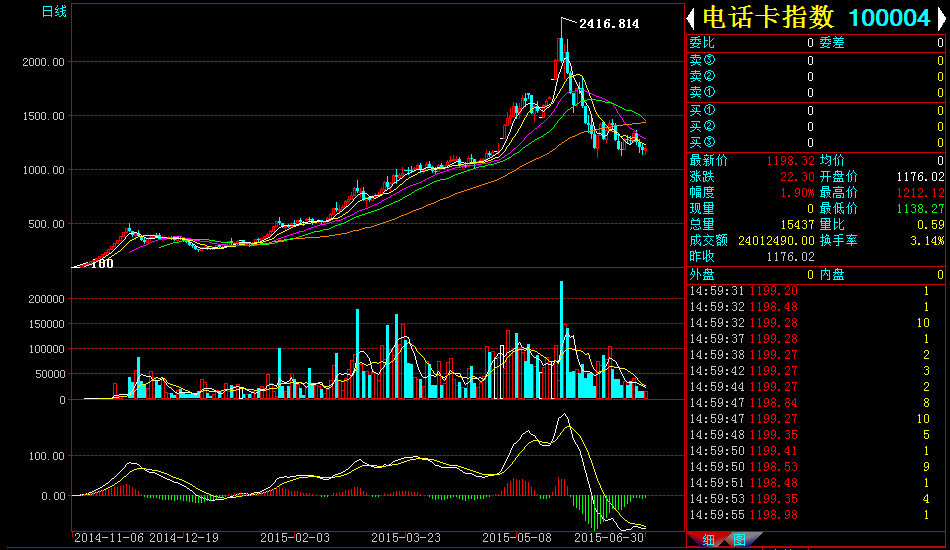Select the 买① order row

coord(816,111)
